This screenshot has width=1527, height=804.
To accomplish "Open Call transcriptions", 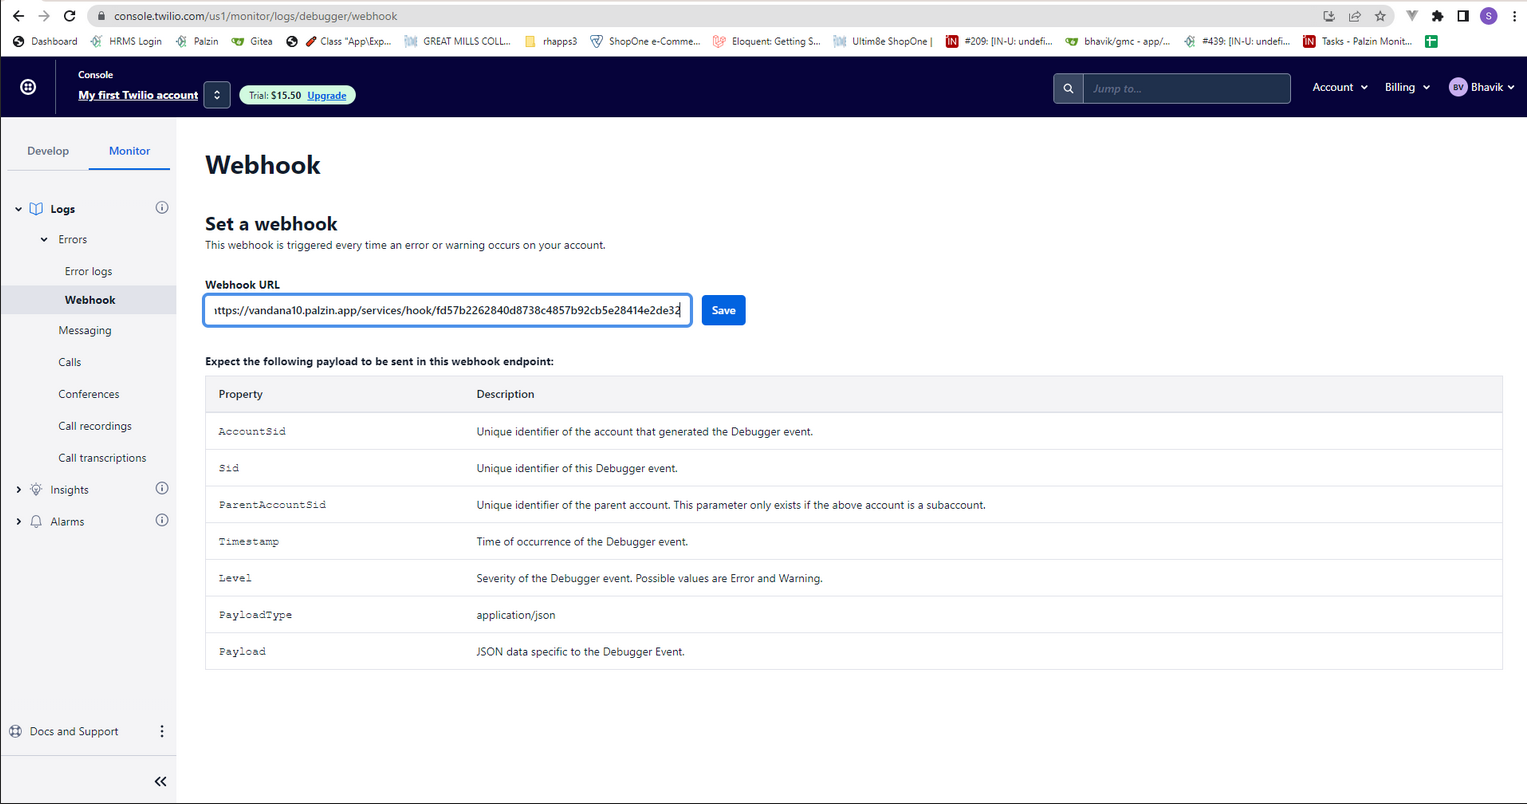I will coord(102,458).
